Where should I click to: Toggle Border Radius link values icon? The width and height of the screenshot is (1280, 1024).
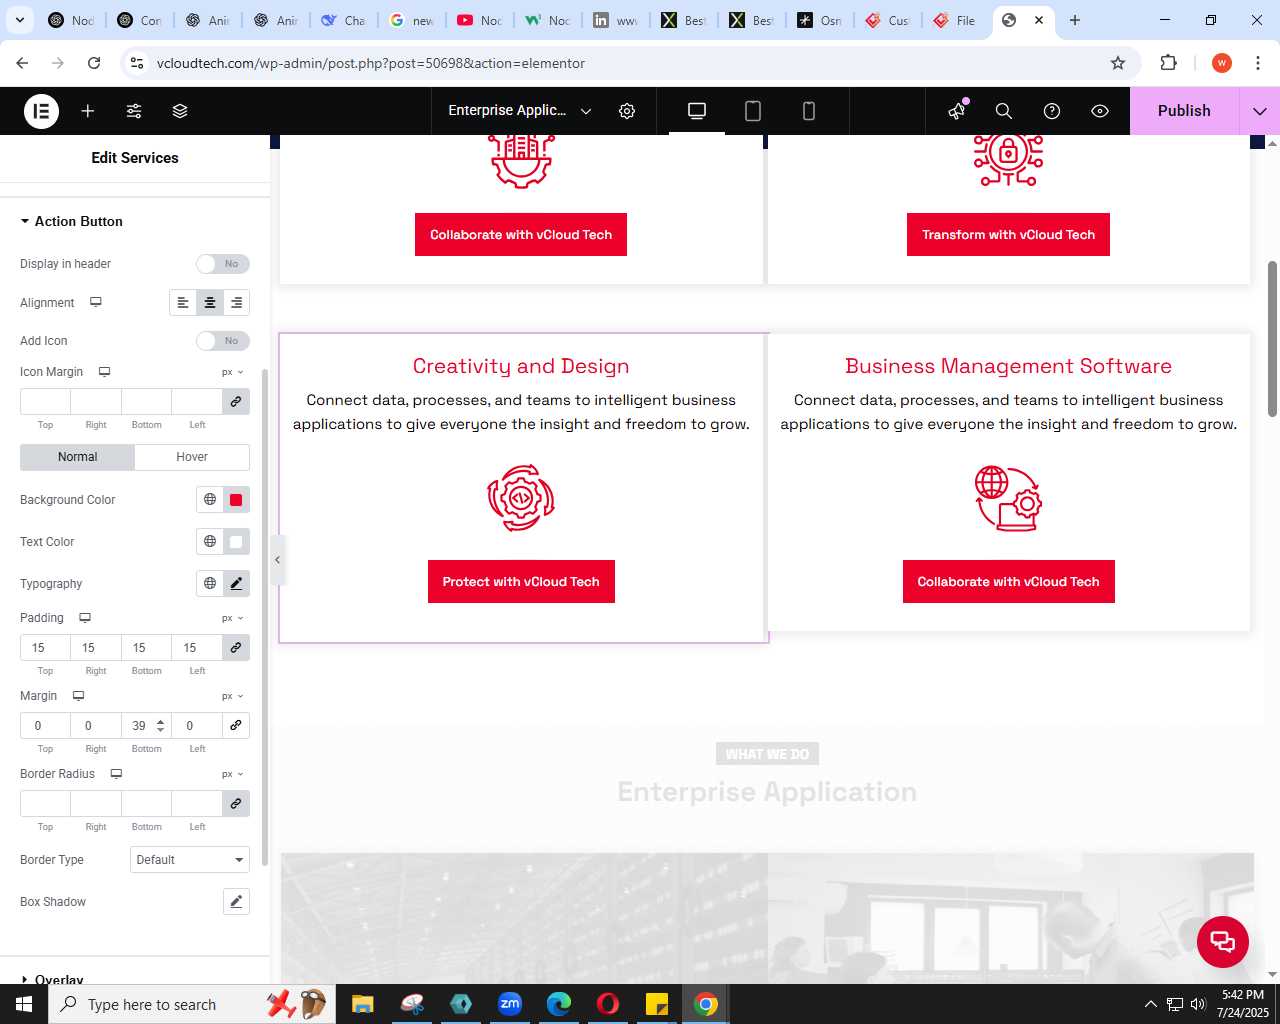click(236, 803)
